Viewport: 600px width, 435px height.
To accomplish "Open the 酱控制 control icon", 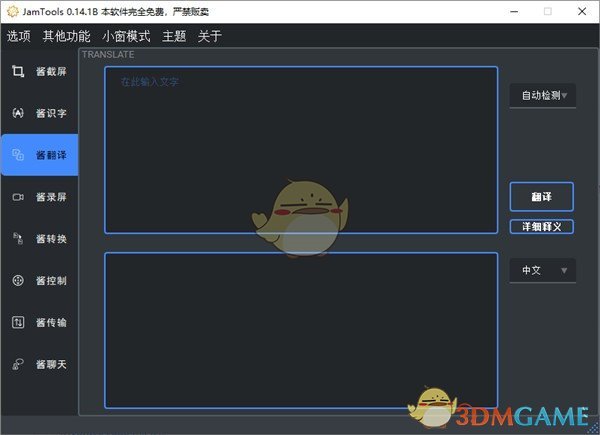I will pos(18,280).
